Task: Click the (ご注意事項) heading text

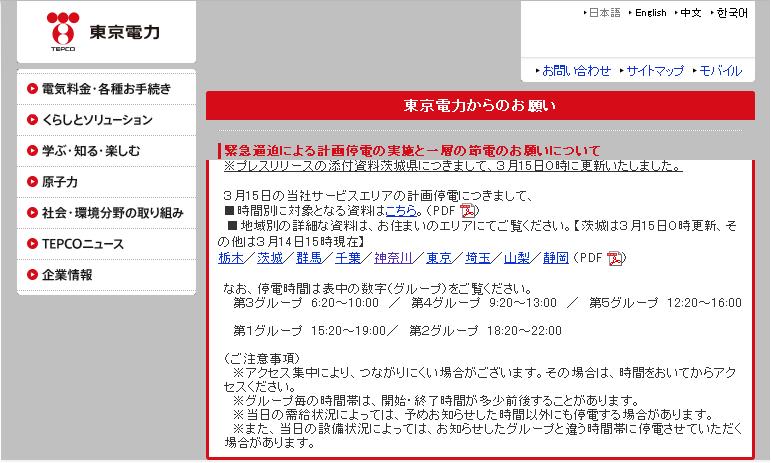Action: click(262, 358)
